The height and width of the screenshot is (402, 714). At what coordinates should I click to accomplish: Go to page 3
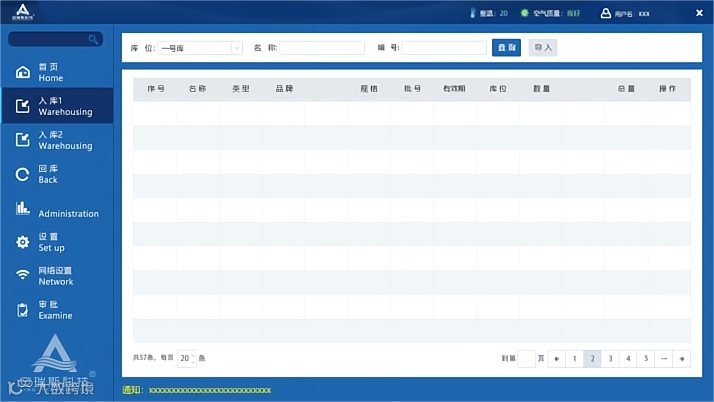[x=610, y=359]
